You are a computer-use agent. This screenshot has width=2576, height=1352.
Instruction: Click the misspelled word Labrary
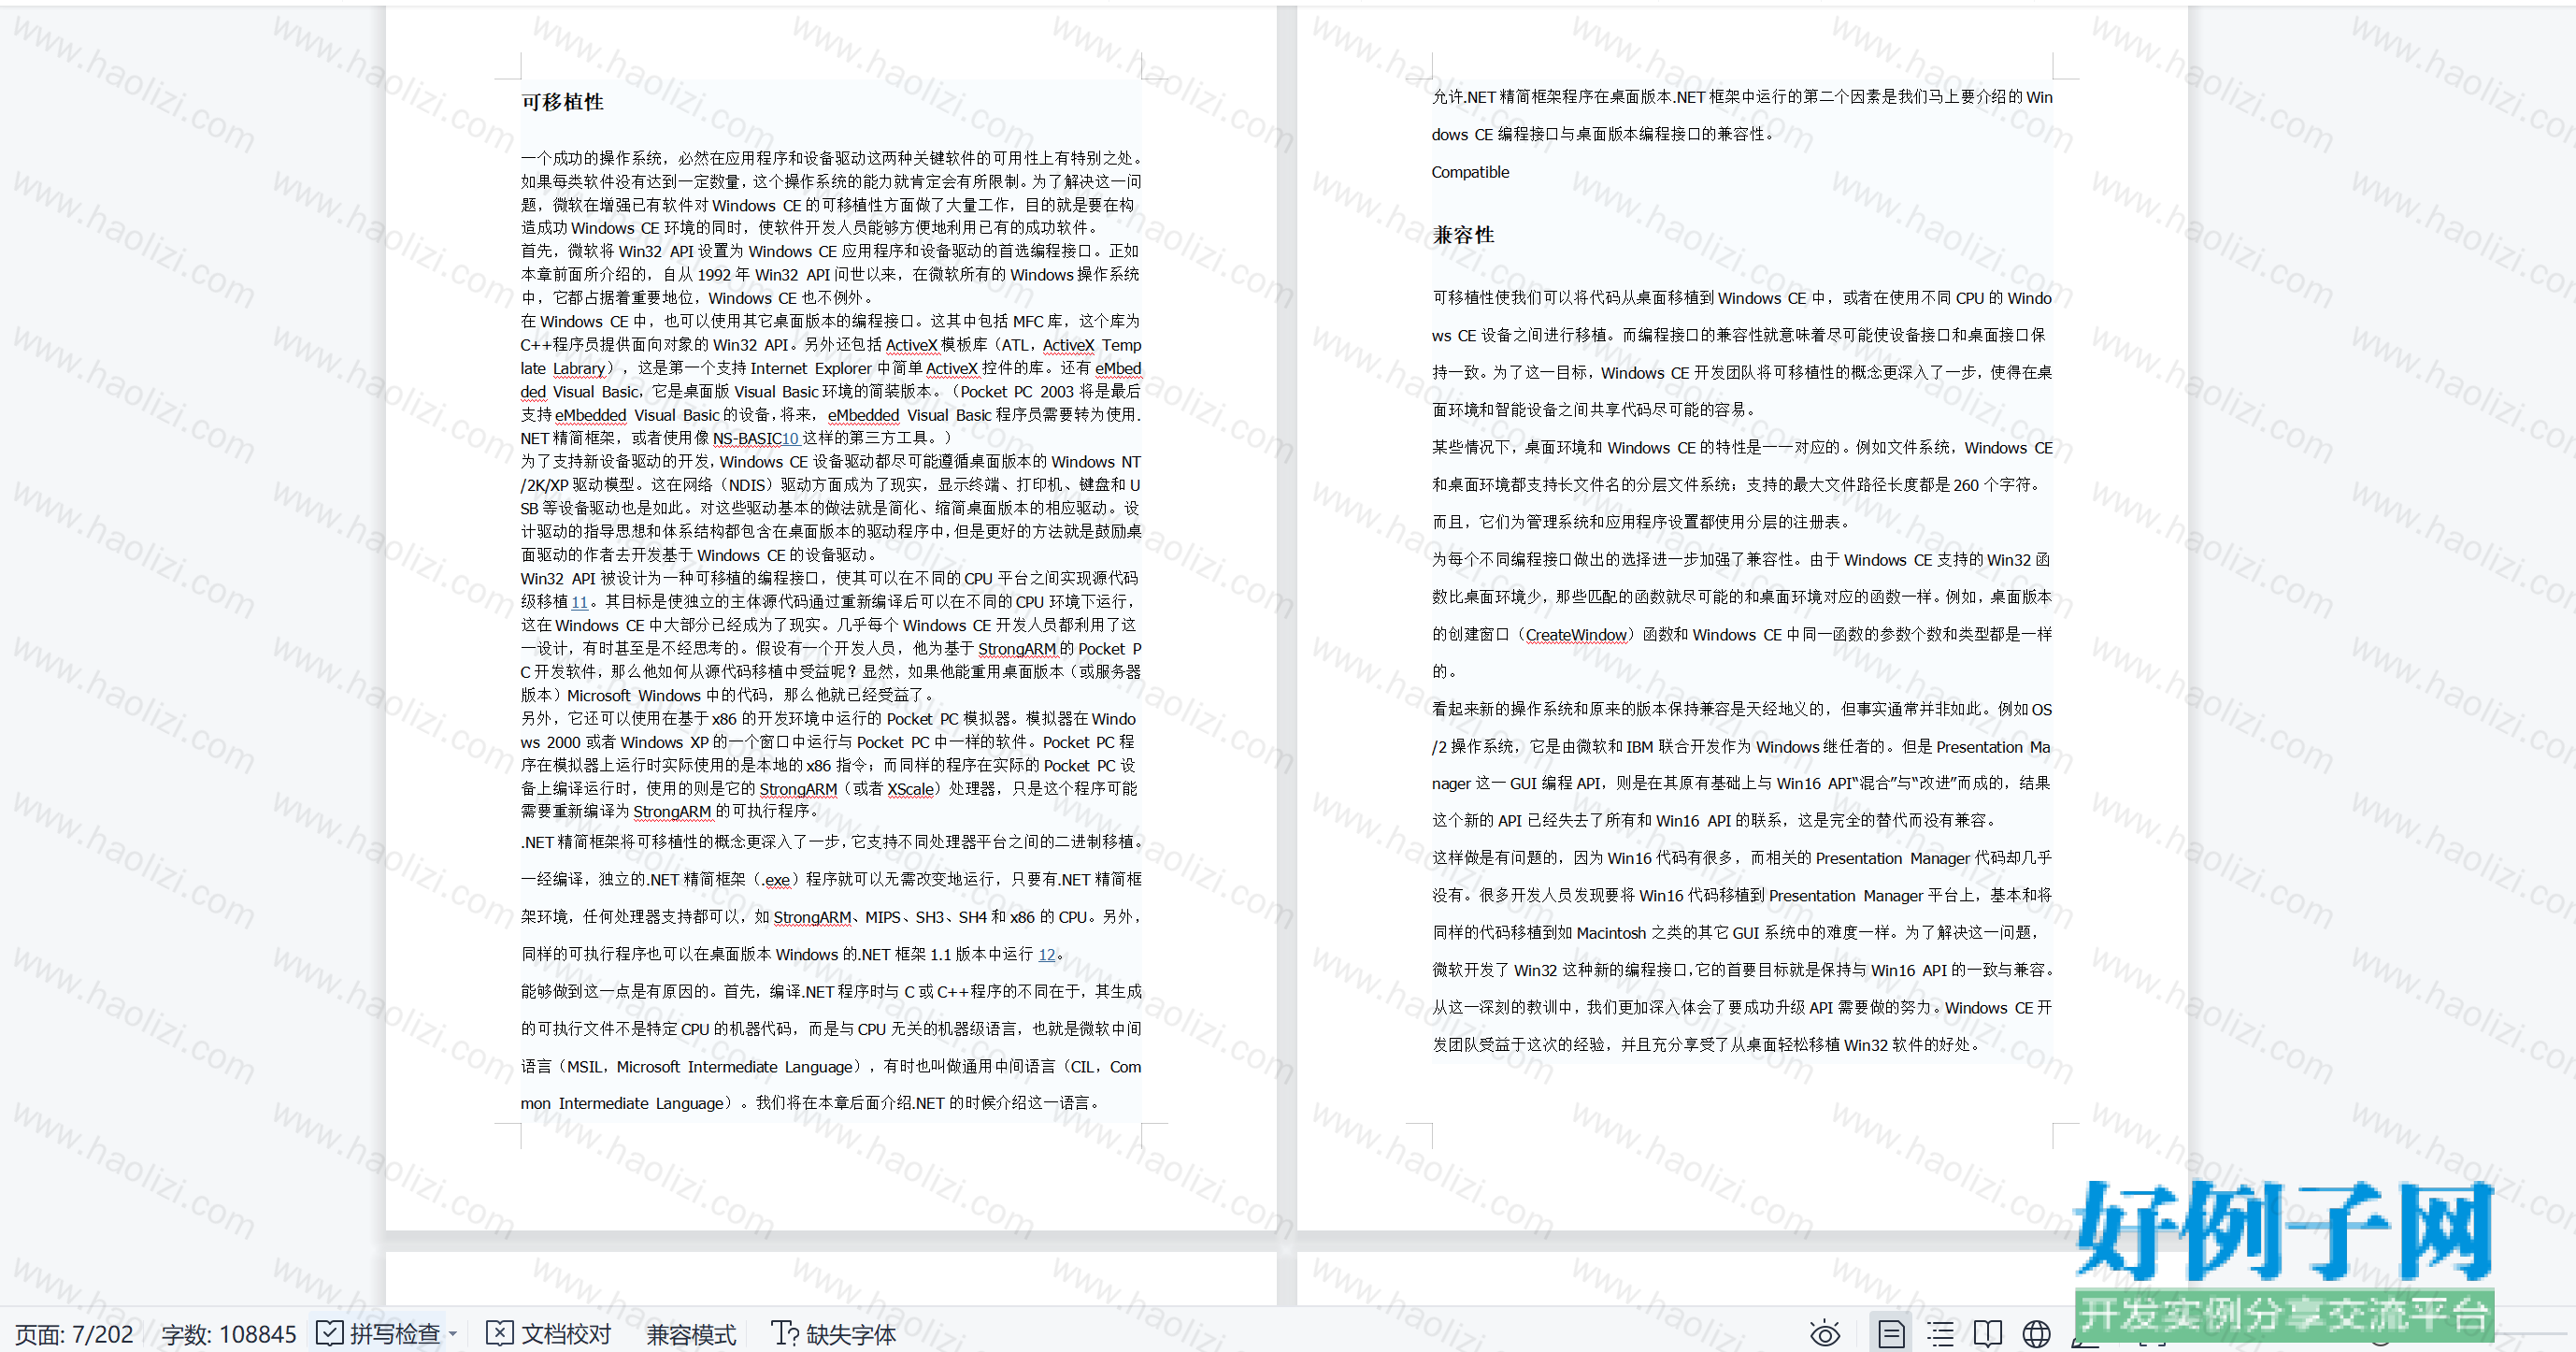coord(579,368)
